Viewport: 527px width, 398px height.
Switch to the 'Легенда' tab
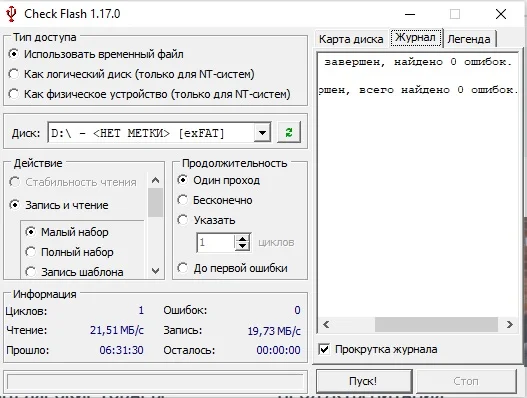469,39
